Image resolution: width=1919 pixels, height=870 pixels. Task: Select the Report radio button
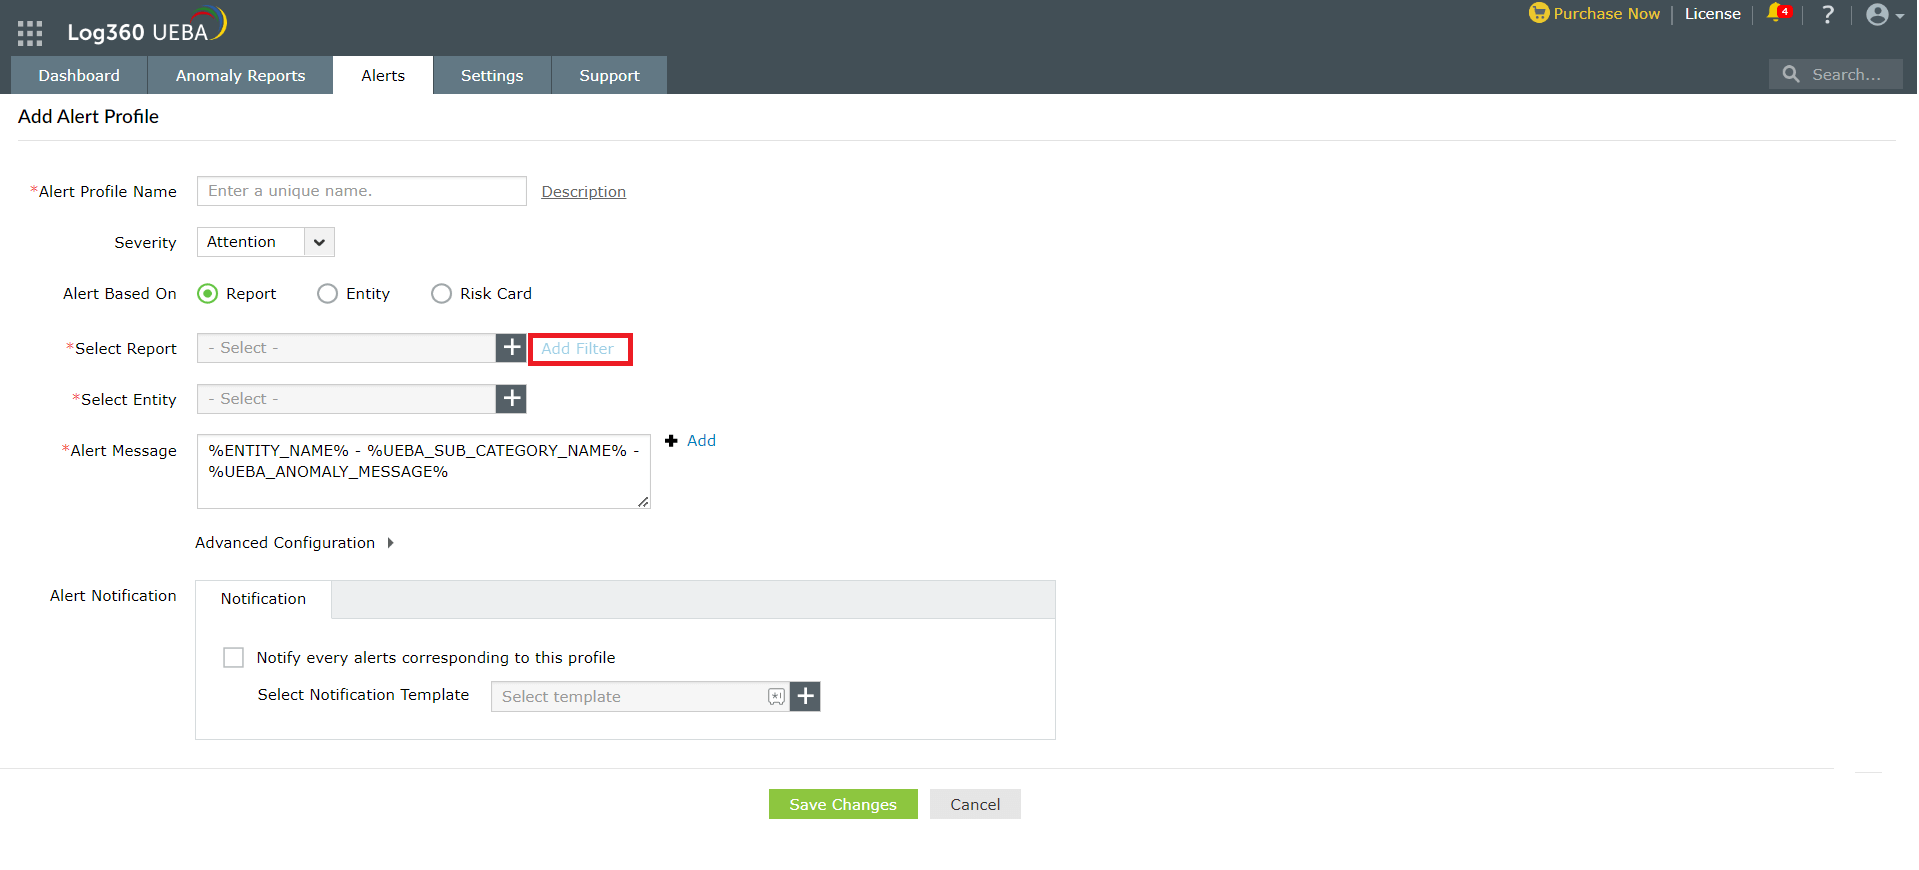coord(208,294)
